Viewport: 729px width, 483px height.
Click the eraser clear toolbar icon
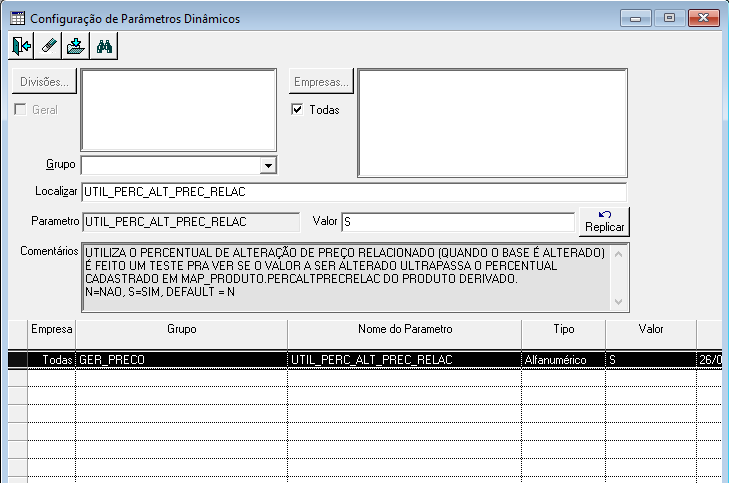pos(48,46)
